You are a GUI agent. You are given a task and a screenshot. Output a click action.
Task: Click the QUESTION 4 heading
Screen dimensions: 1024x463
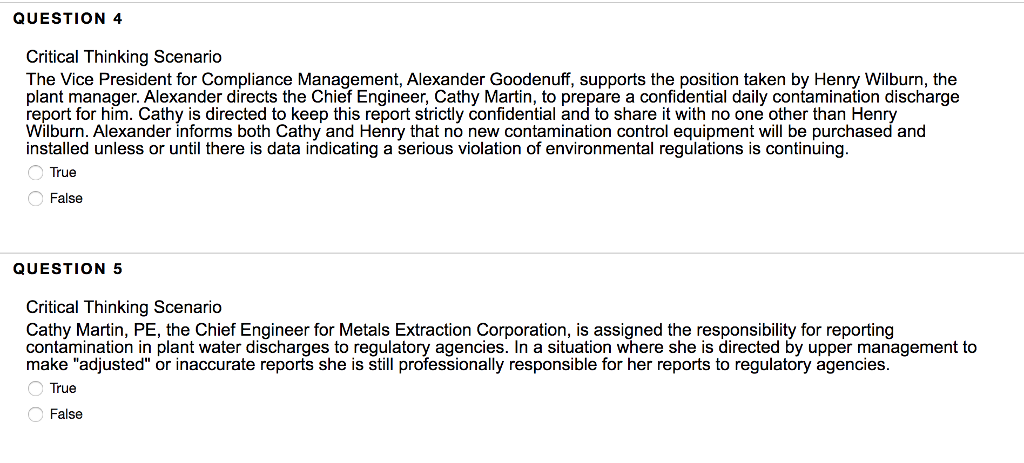(x=67, y=19)
